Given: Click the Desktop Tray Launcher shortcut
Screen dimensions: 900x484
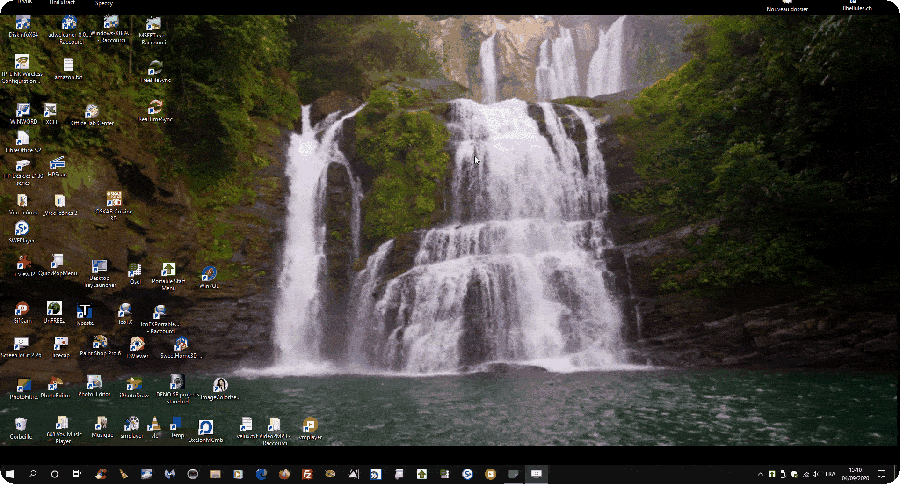Looking at the screenshot, I should click(x=99, y=268).
